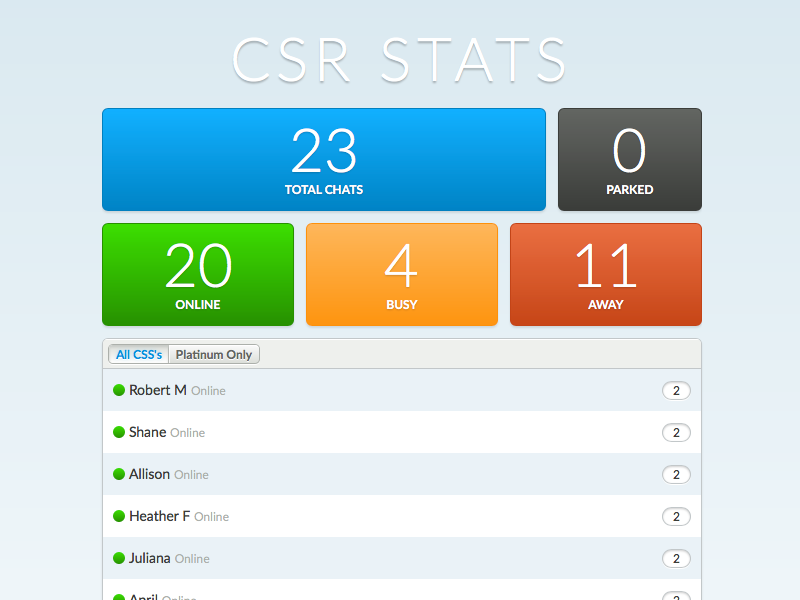
Task: Open the blue Total Chats stat tile
Action: 323,158
